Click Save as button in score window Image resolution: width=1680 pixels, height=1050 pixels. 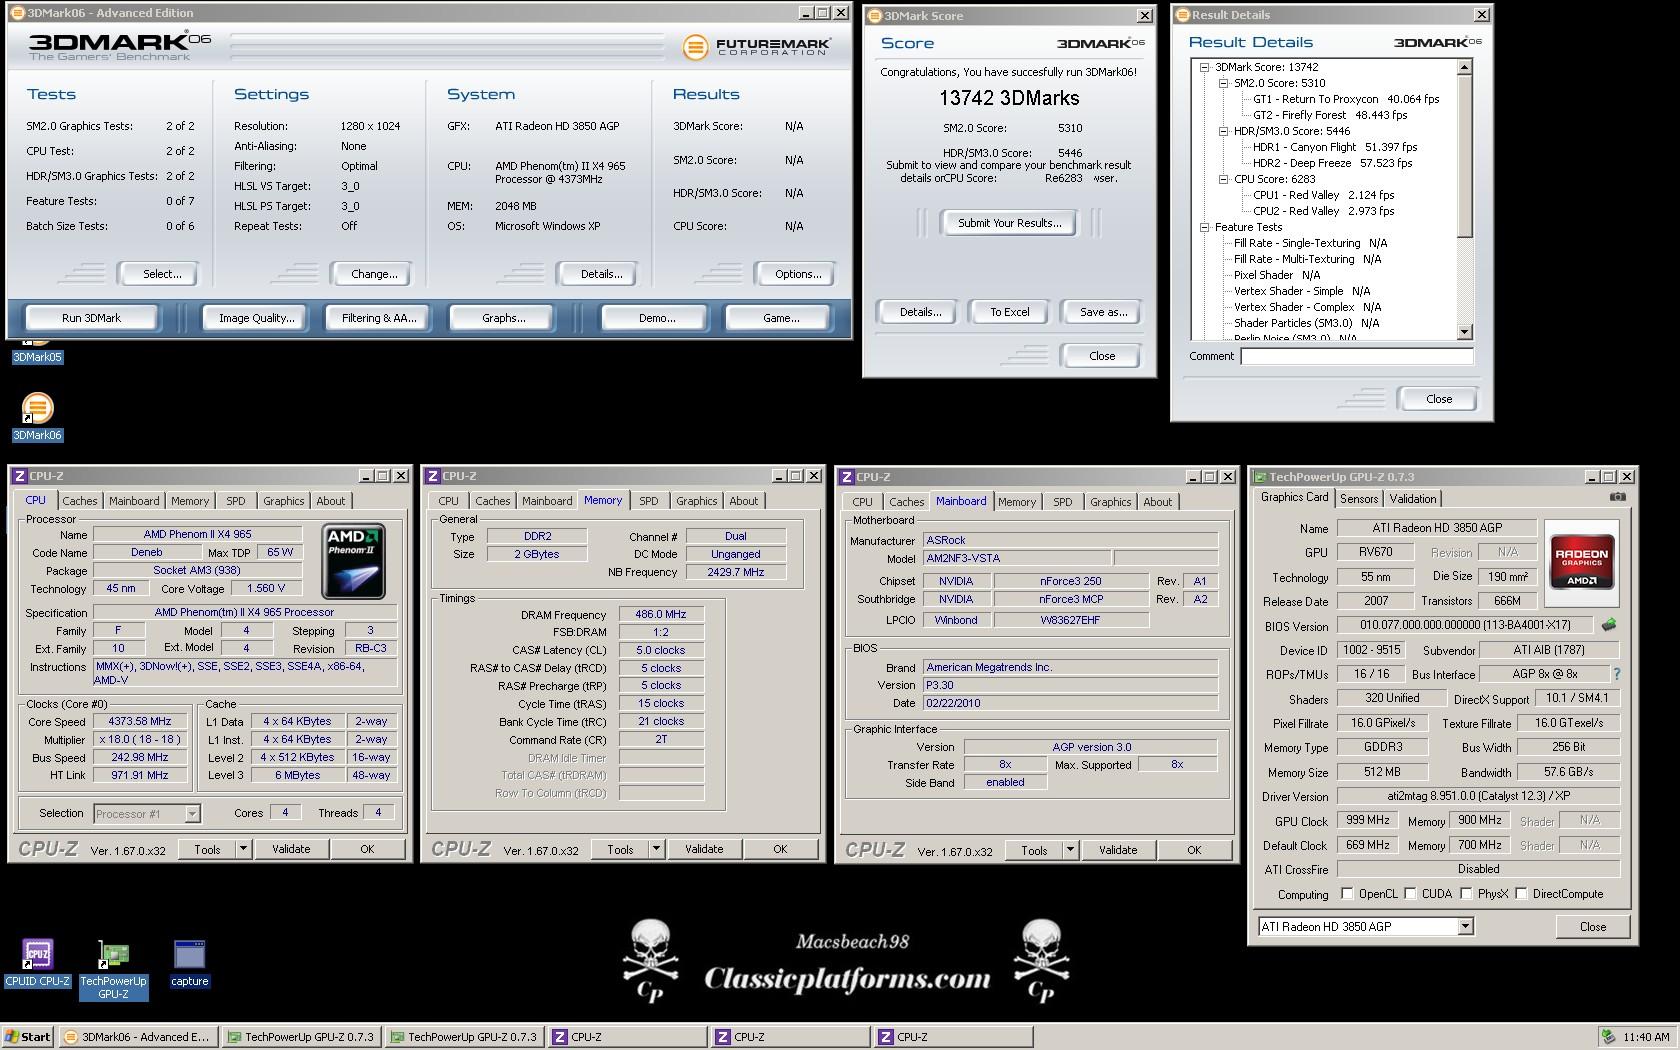[x=1104, y=312]
